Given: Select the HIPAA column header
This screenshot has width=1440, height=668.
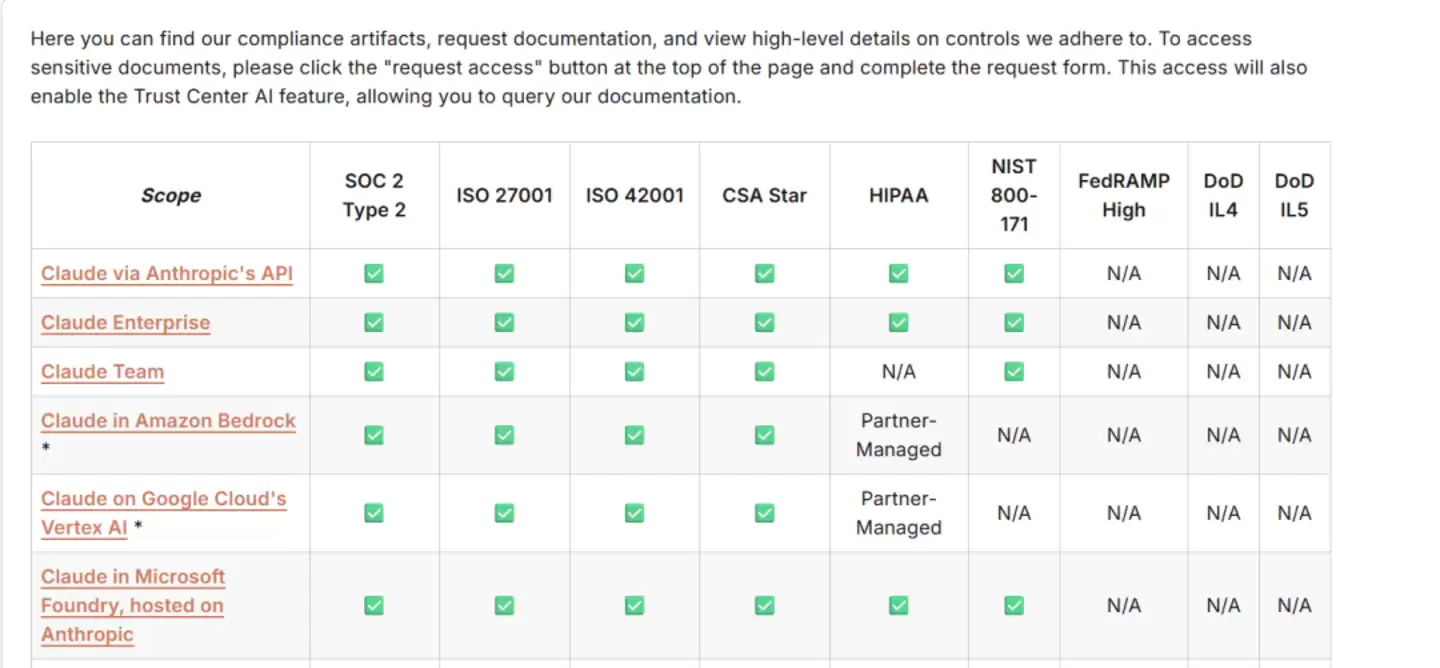Looking at the screenshot, I should click(898, 195).
